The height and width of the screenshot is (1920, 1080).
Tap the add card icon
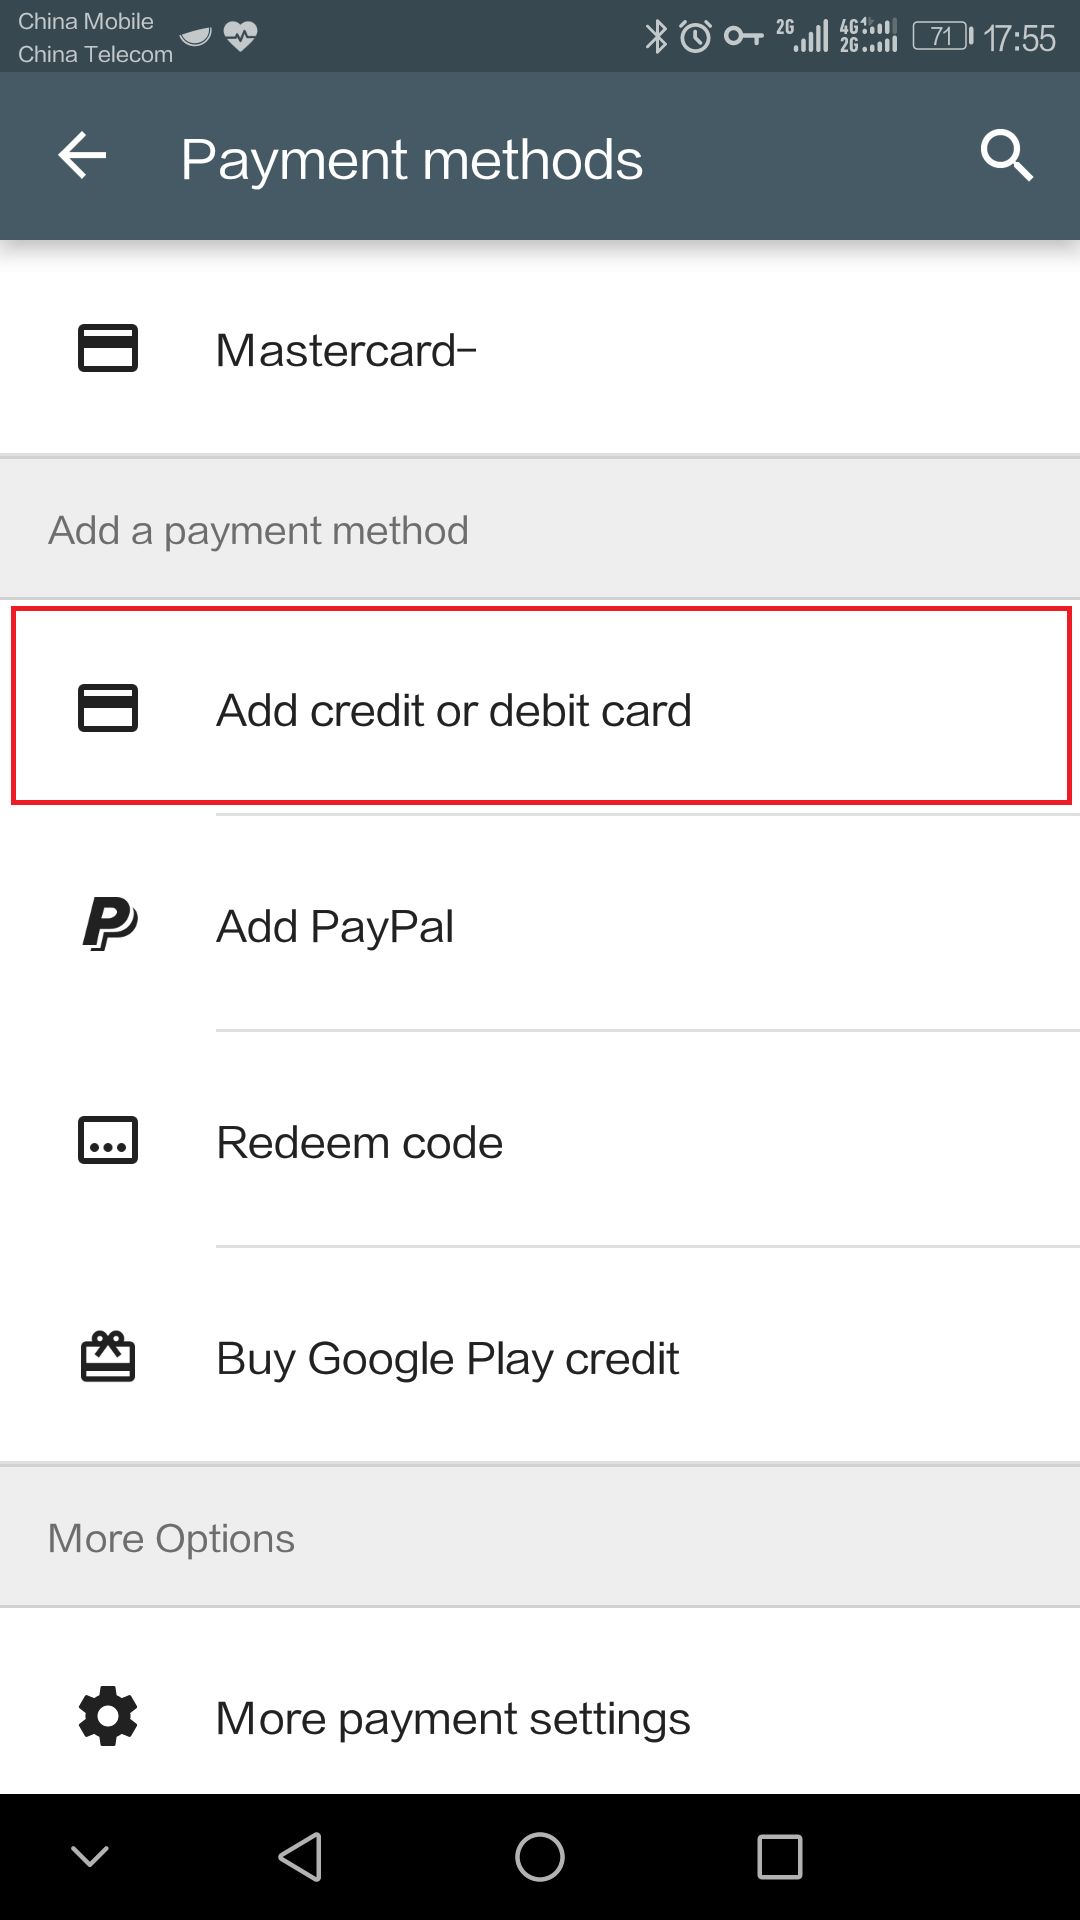tap(108, 708)
